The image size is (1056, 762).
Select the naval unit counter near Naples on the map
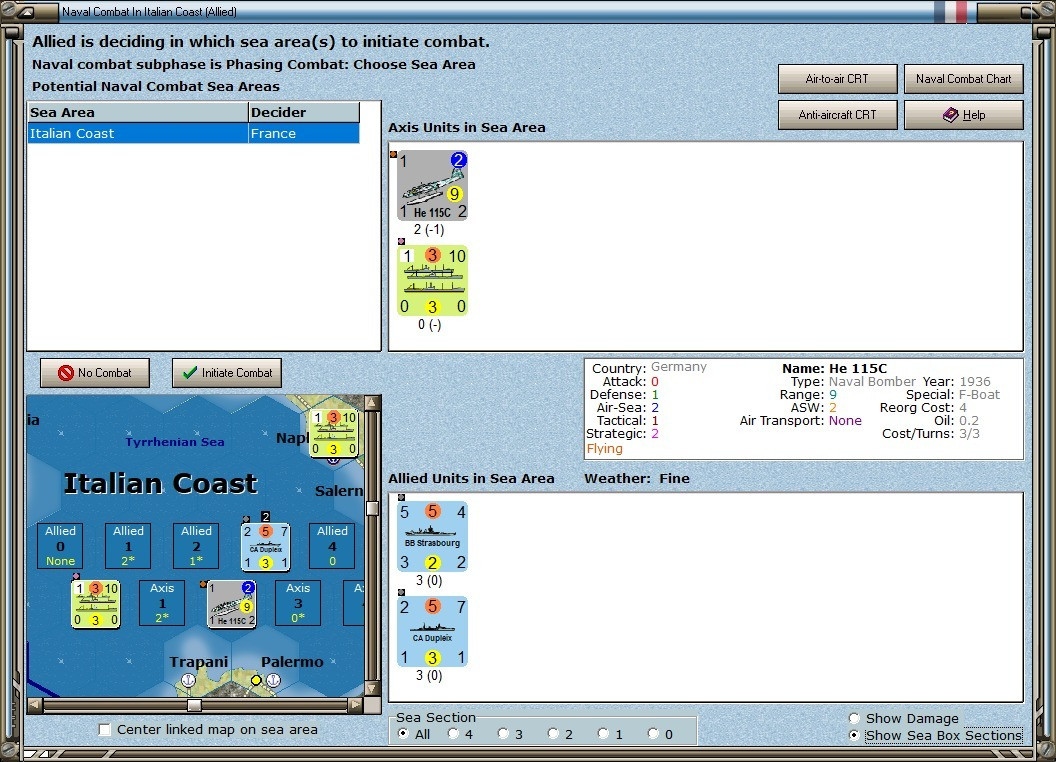pos(334,433)
